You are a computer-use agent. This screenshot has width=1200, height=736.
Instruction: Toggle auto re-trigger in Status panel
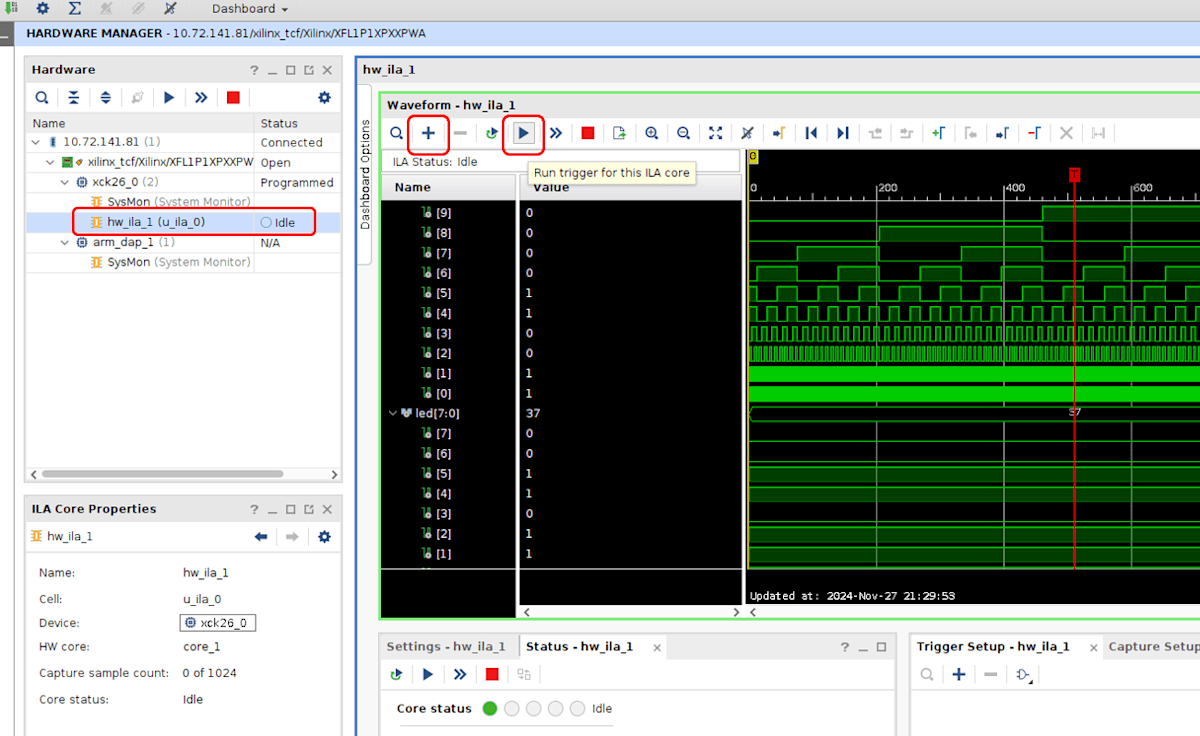(x=396, y=675)
